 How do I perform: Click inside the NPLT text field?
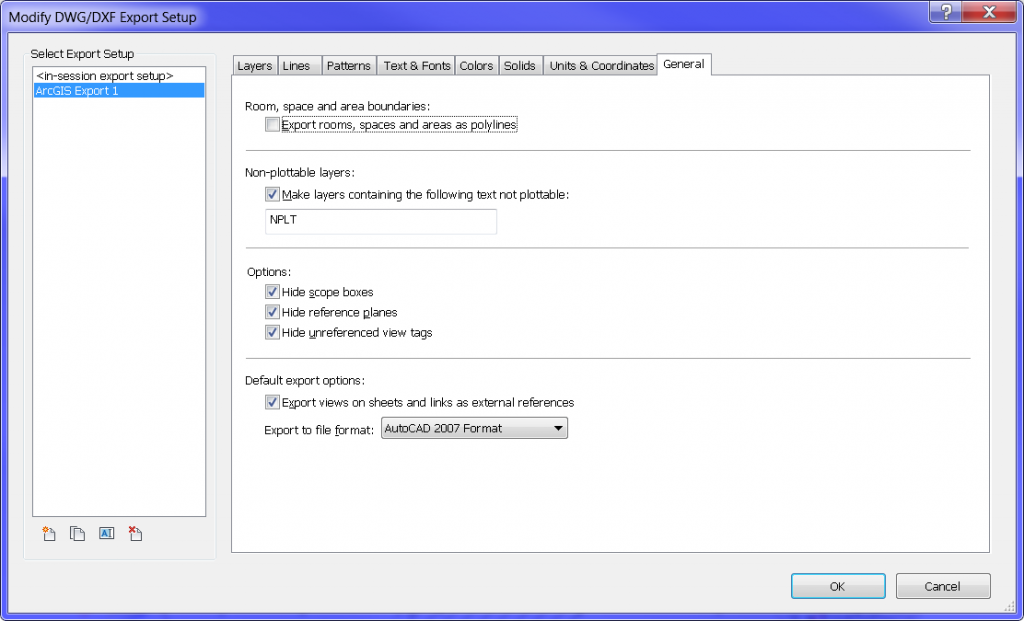click(380, 220)
